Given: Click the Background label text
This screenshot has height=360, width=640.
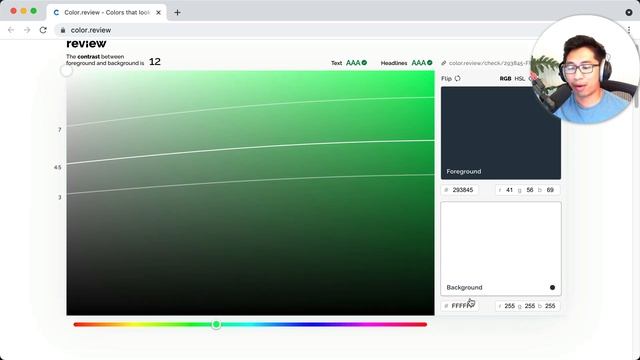Looking at the screenshot, I should (464, 287).
